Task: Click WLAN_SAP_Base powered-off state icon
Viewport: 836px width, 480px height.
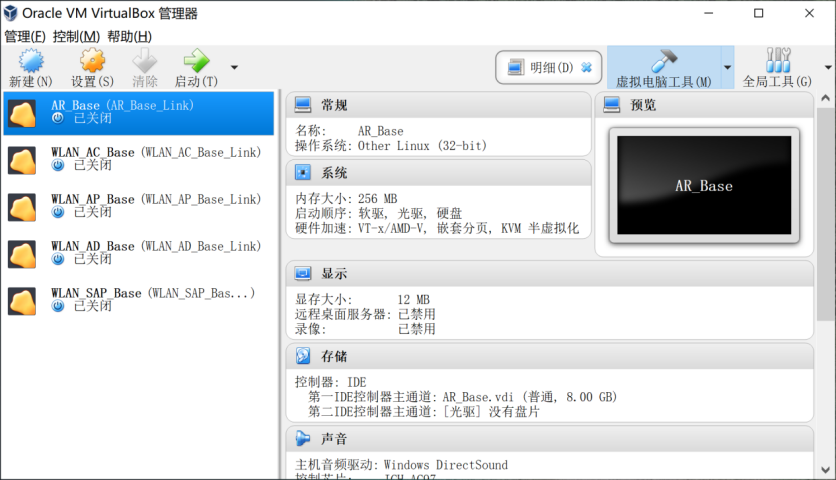Action: click(58, 306)
